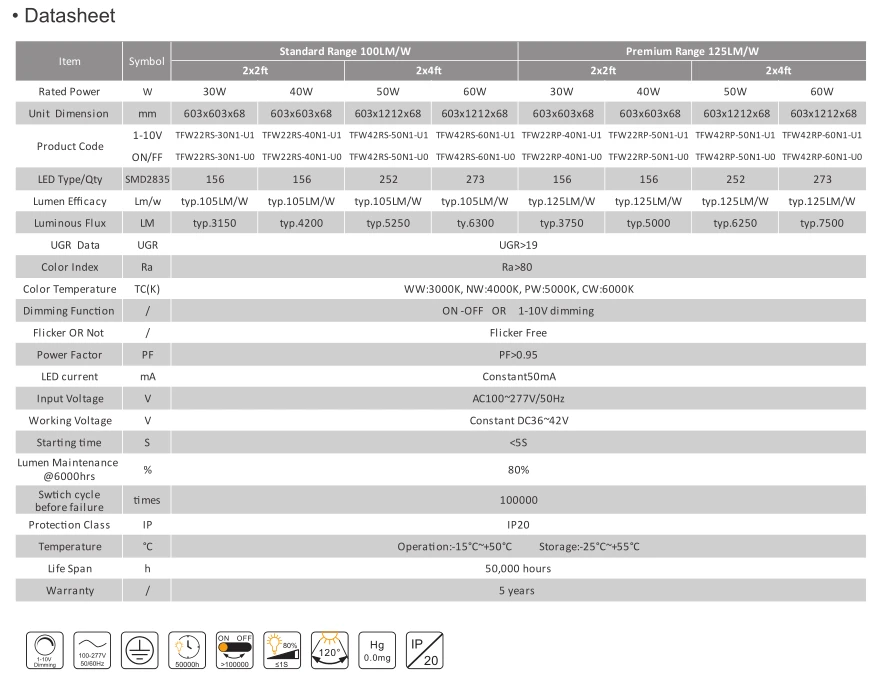Viewport: 871px width, 680px height.
Task: Click product code TFW42RP-60N1-U0
Action: (x=822, y=157)
